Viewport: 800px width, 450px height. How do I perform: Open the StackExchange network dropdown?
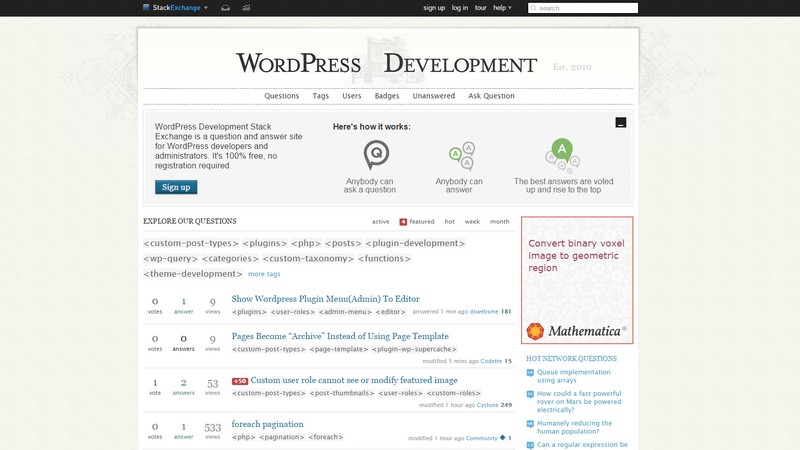pos(175,8)
